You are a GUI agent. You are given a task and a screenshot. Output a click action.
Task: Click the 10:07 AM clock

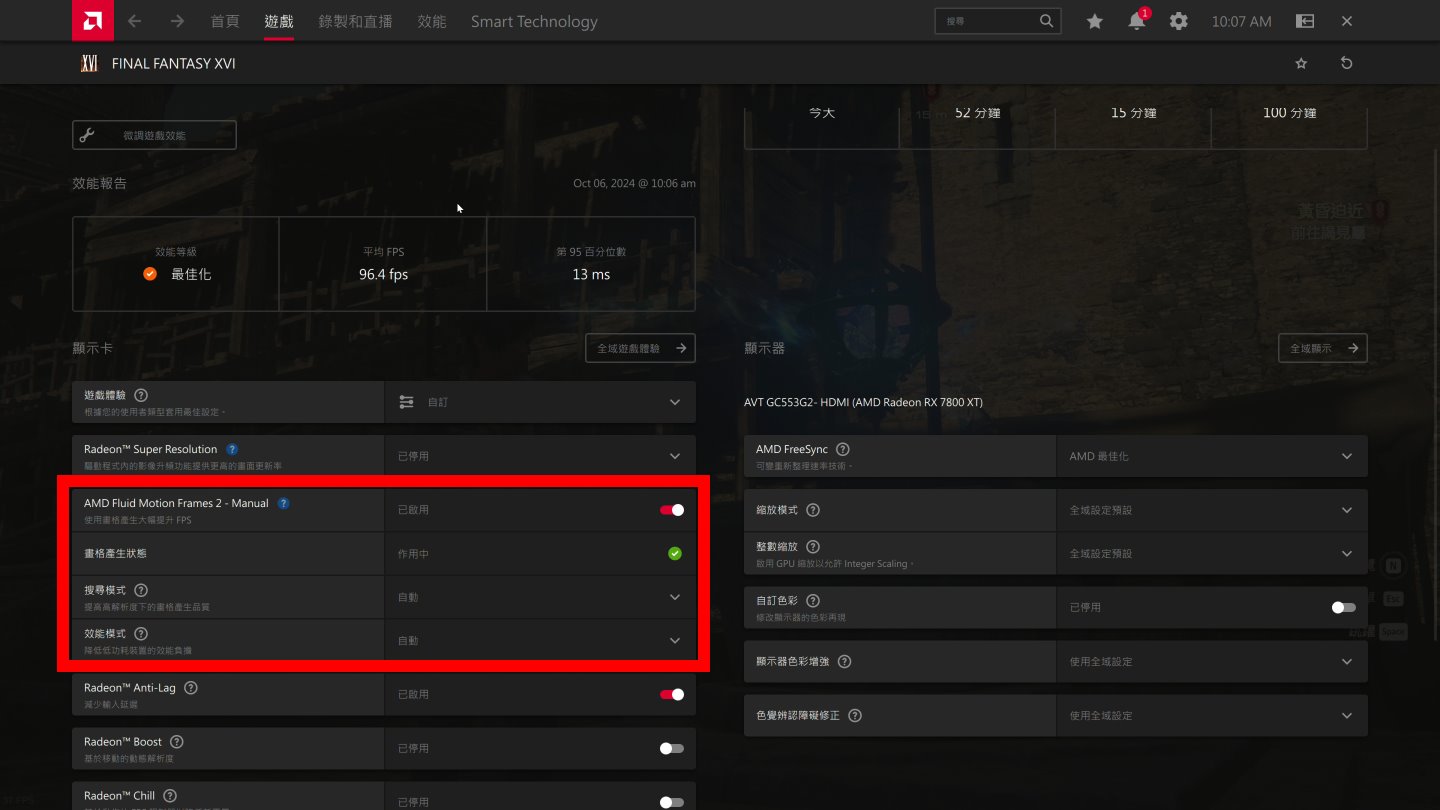pos(1241,21)
